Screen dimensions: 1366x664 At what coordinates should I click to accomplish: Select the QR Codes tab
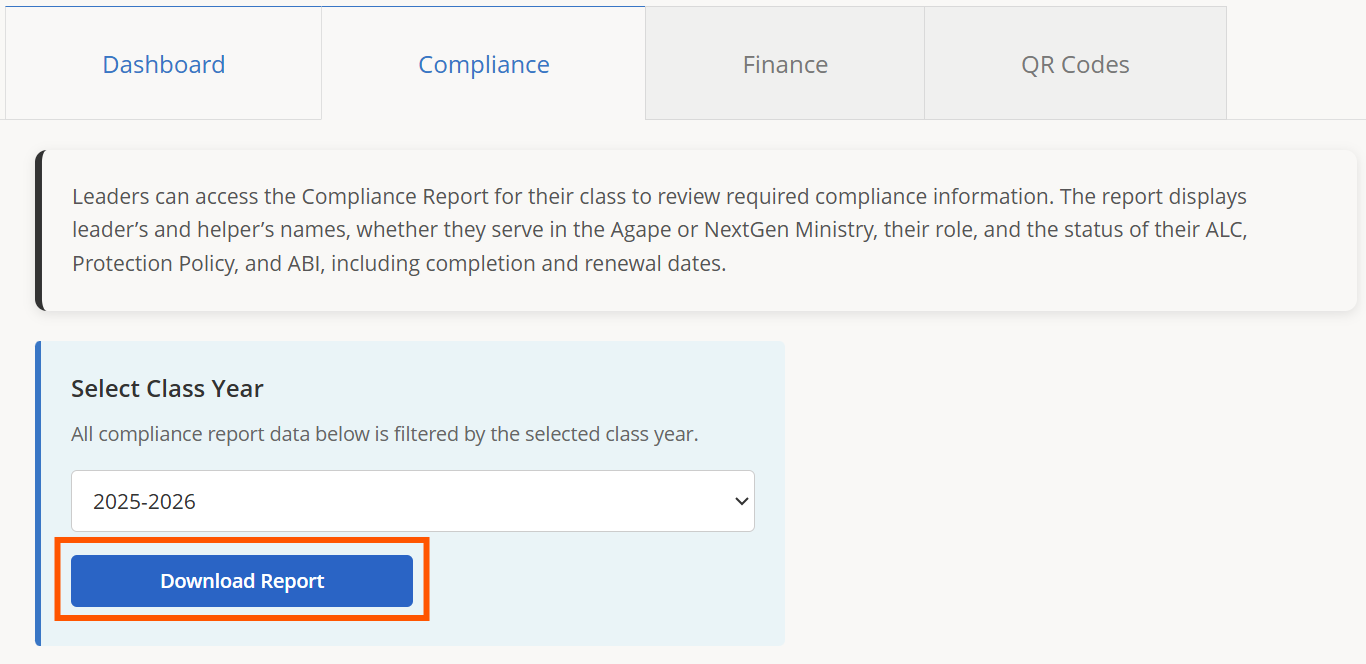coord(1075,65)
